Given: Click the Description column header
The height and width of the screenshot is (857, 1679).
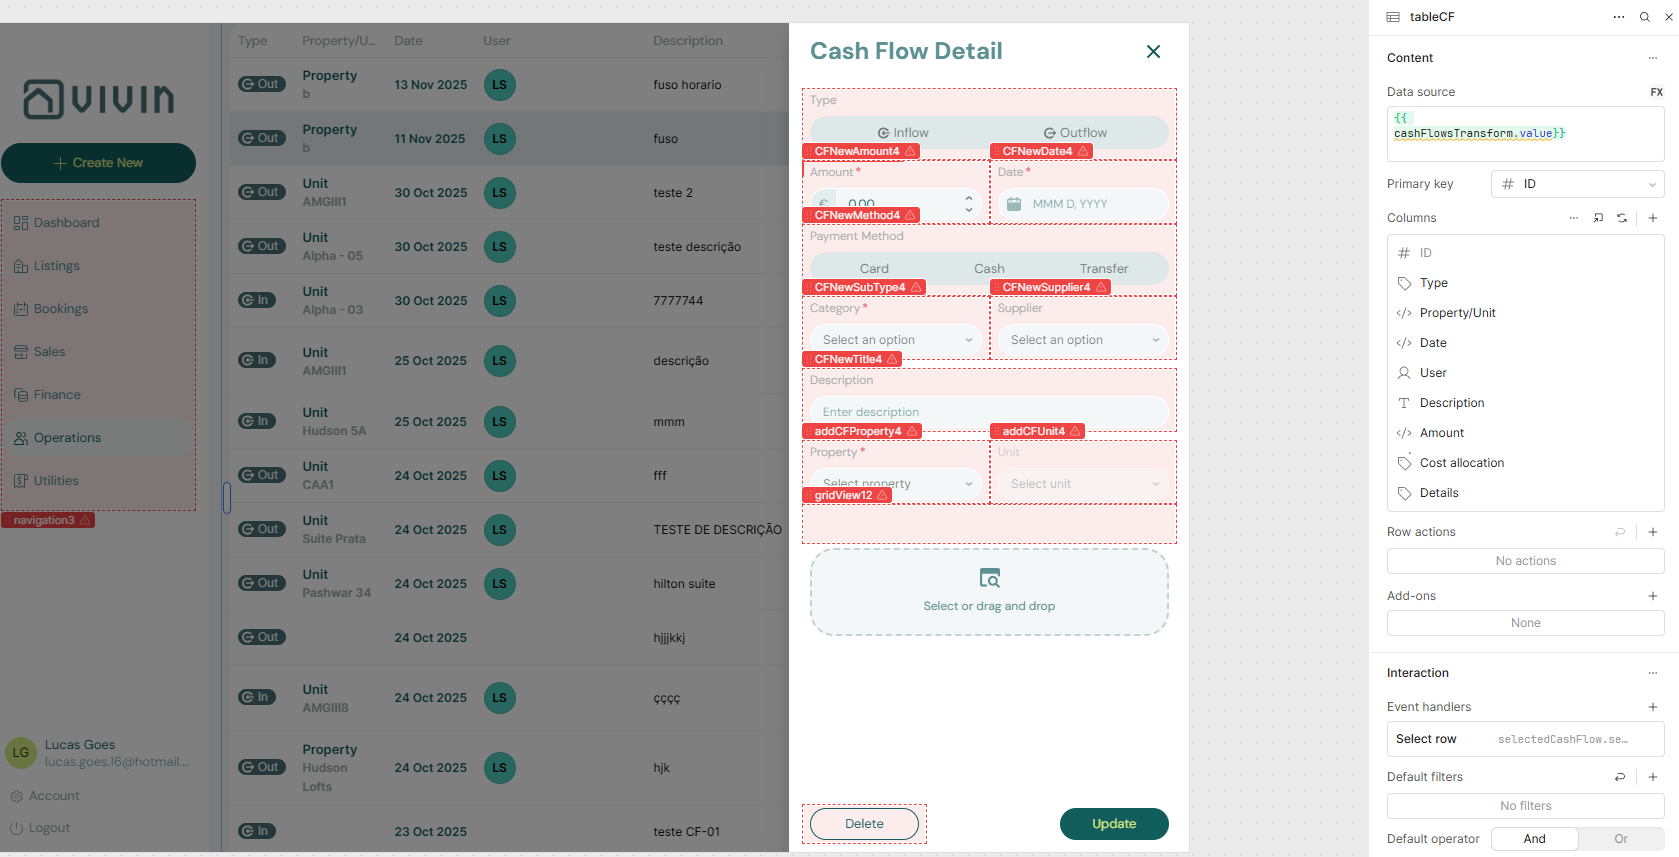Looking at the screenshot, I should pyautogui.click(x=688, y=41).
